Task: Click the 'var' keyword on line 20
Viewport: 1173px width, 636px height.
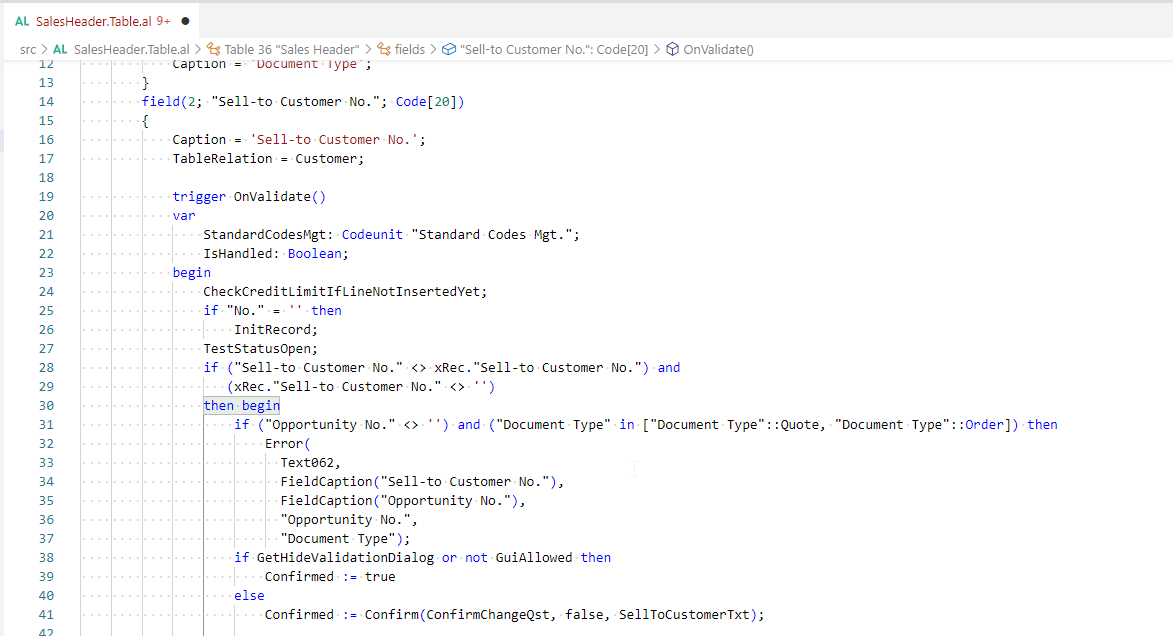Action: (x=184, y=215)
